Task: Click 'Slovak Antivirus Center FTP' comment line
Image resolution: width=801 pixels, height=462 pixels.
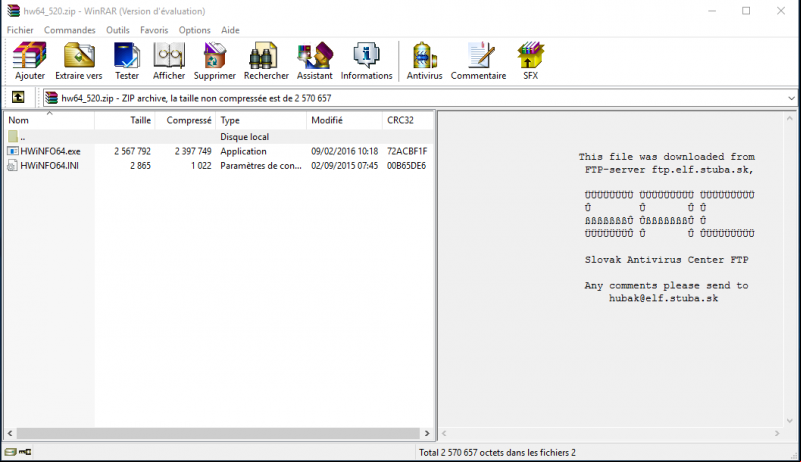Action: pyautogui.click(x=667, y=260)
